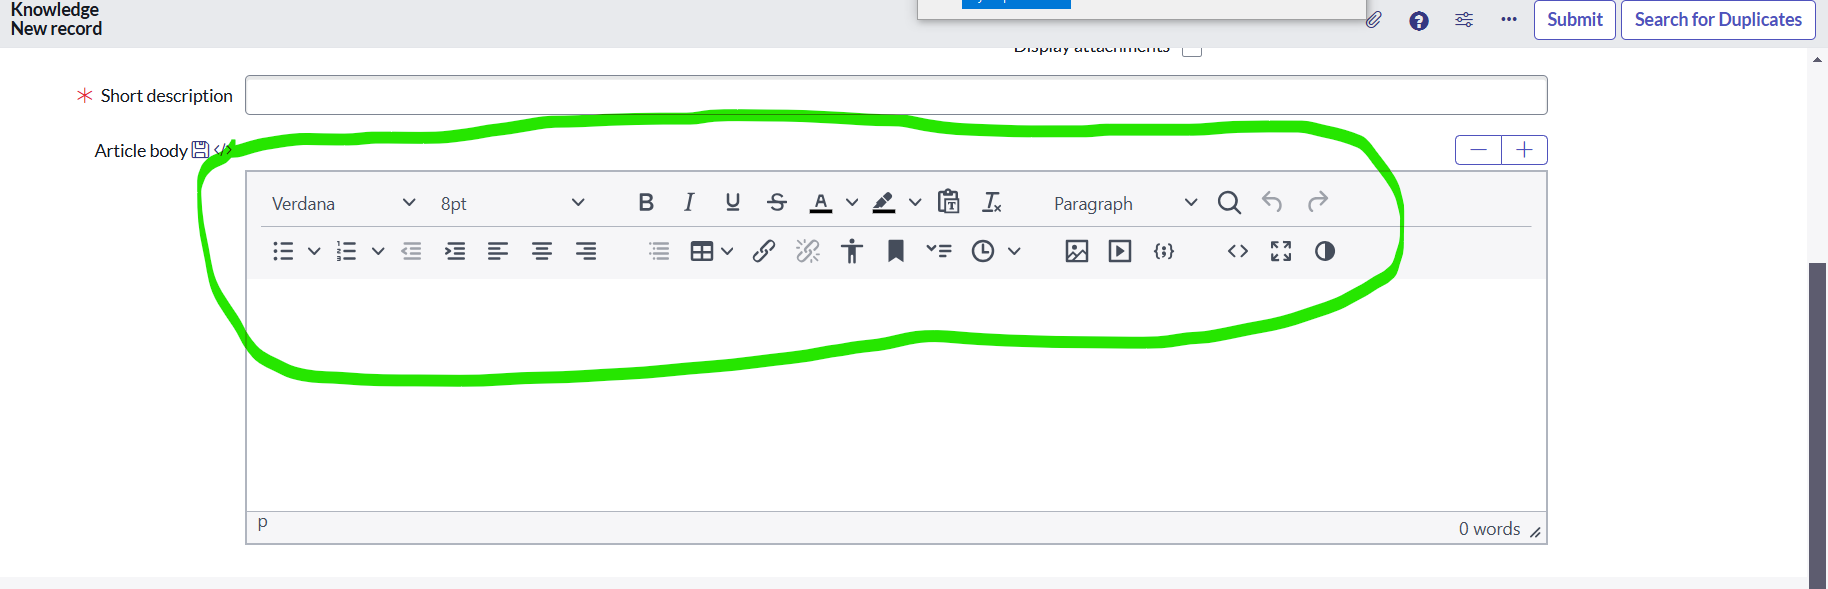
Task: Click the insert image icon
Action: [x=1077, y=251]
